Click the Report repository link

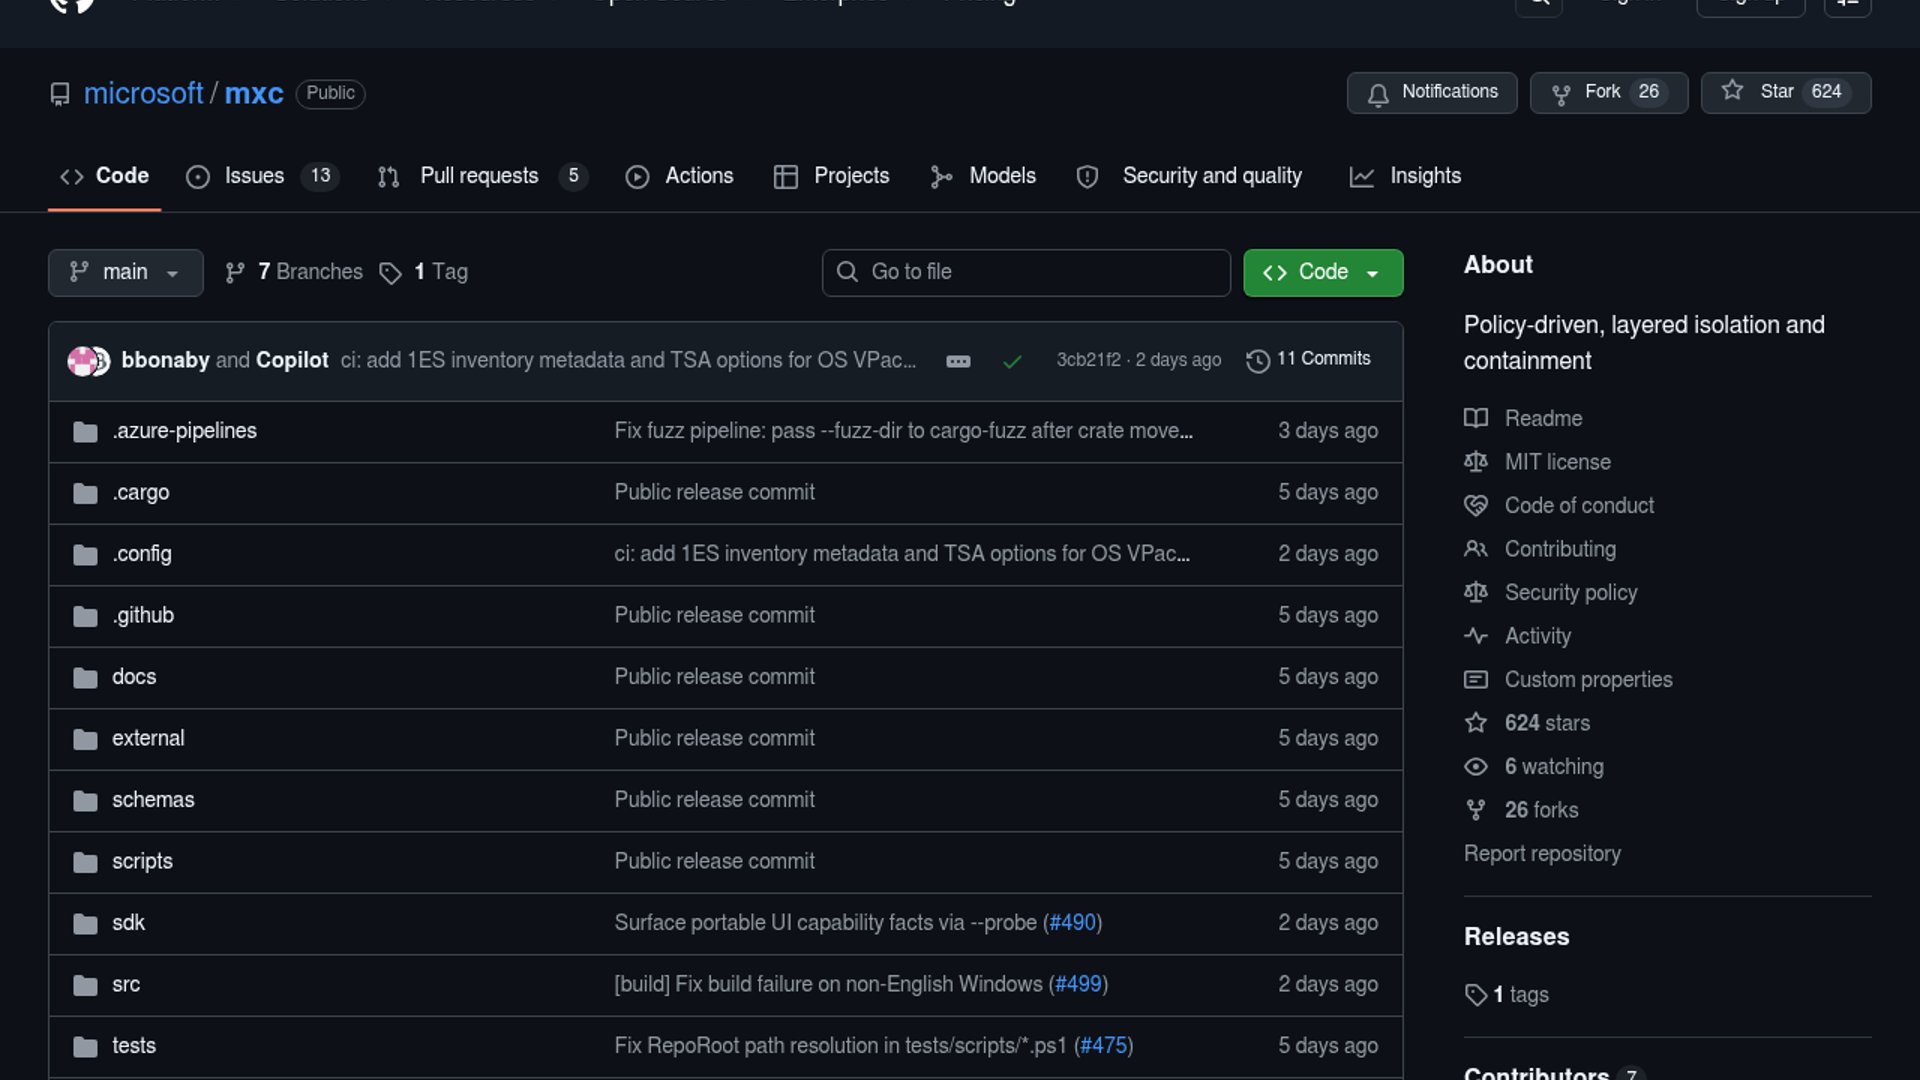pos(1542,854)
